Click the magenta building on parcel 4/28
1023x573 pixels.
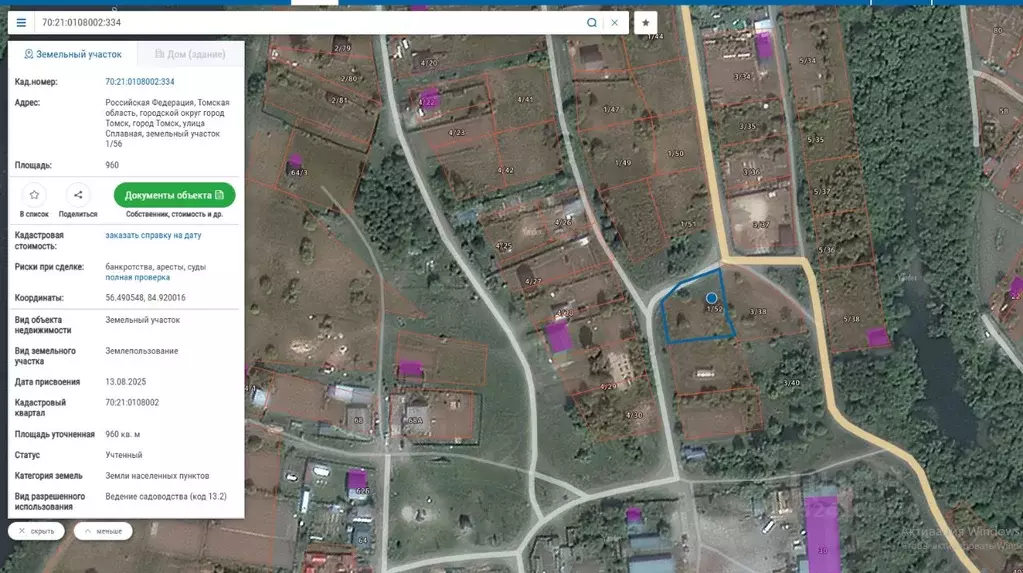557,336
